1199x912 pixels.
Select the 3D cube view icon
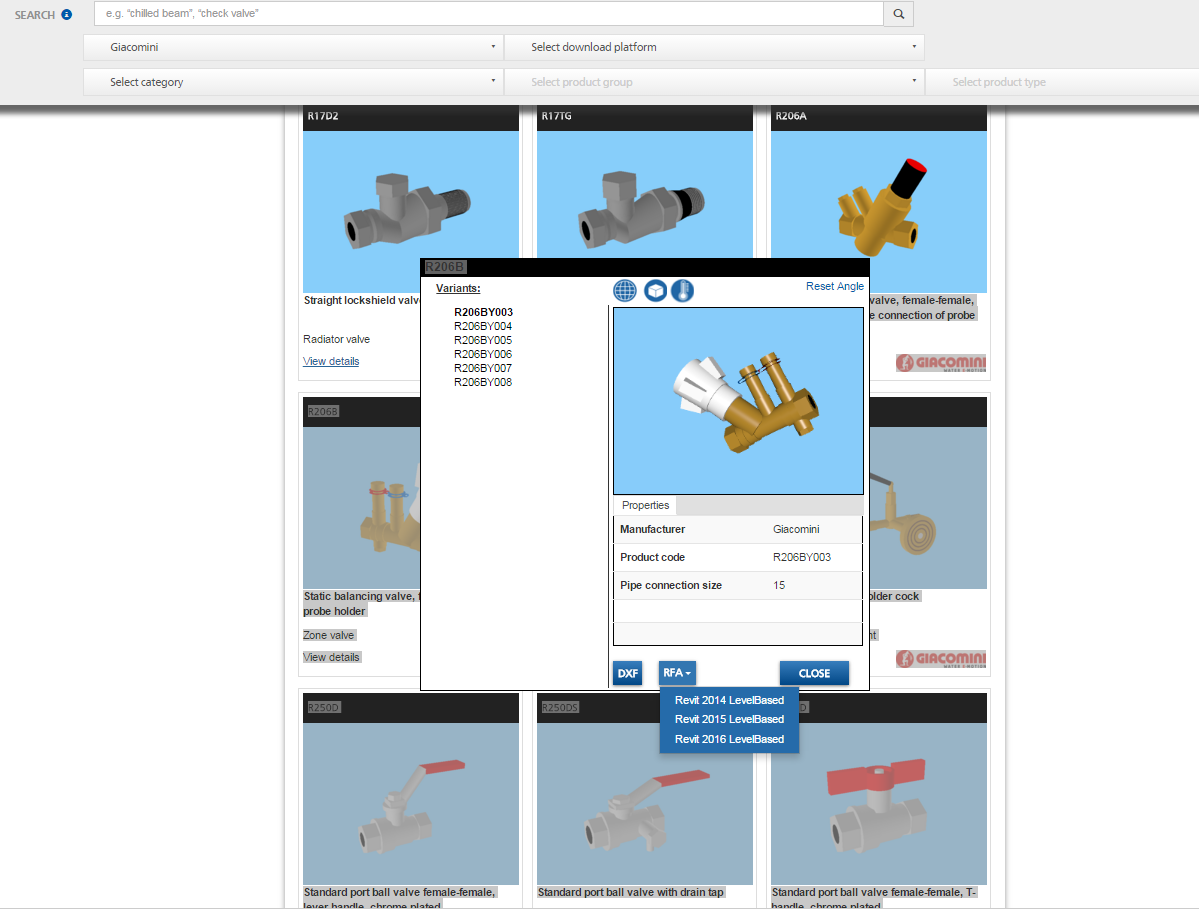[x=655, y=290]
